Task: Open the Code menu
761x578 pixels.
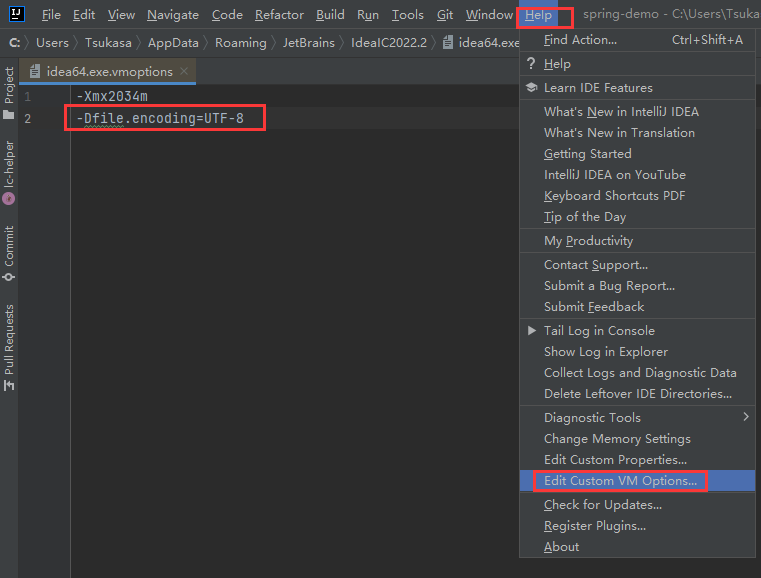Action: coord(227,15)
